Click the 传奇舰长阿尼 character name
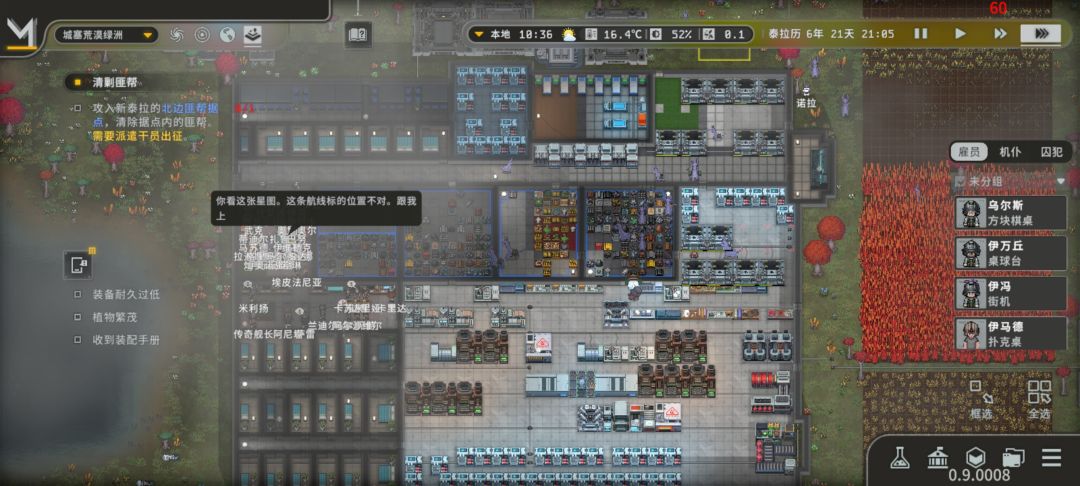The width and height of the screenshot is (1080, 486). 264,334
